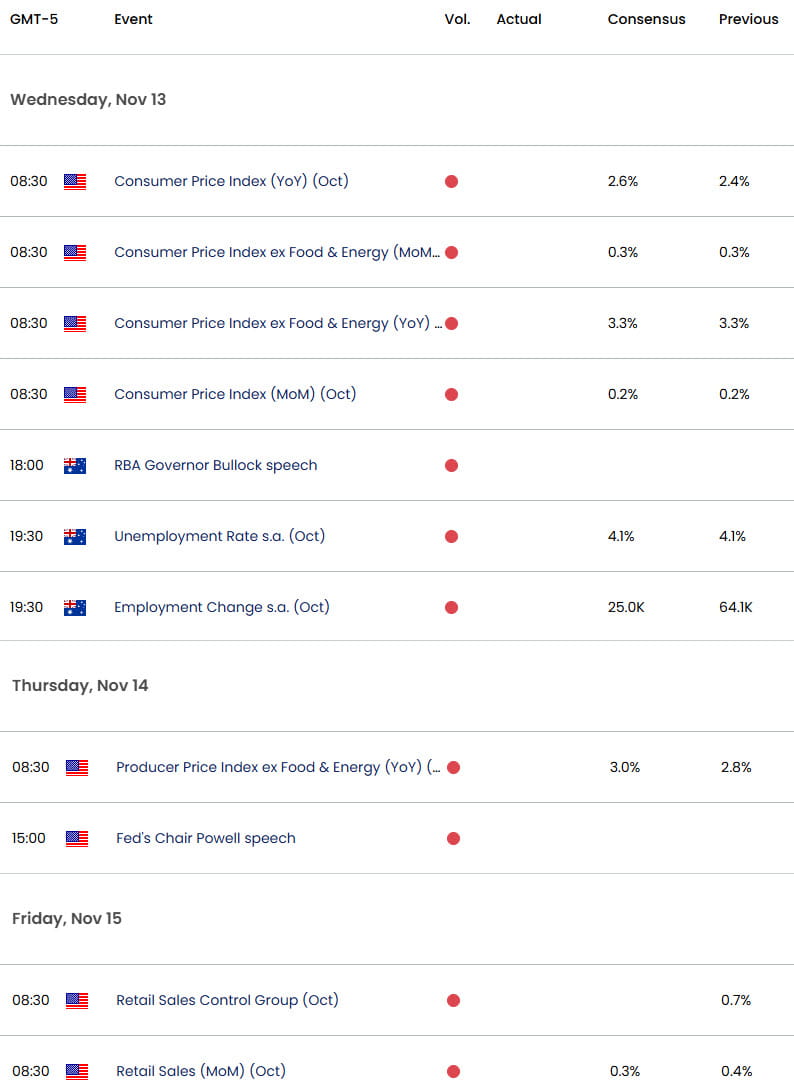
Task: Click the Consensus column header
Action: click(646, 18)
